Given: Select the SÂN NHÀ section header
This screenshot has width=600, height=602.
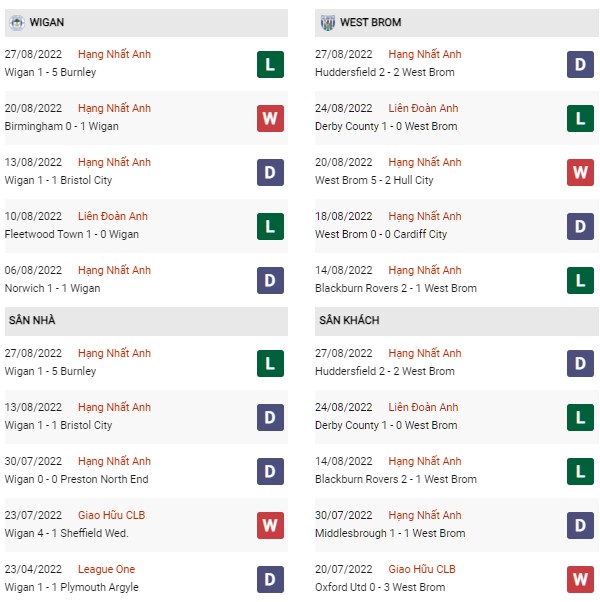Looking at the screenshot, I should pyautogui.click(x=146, y=321).
